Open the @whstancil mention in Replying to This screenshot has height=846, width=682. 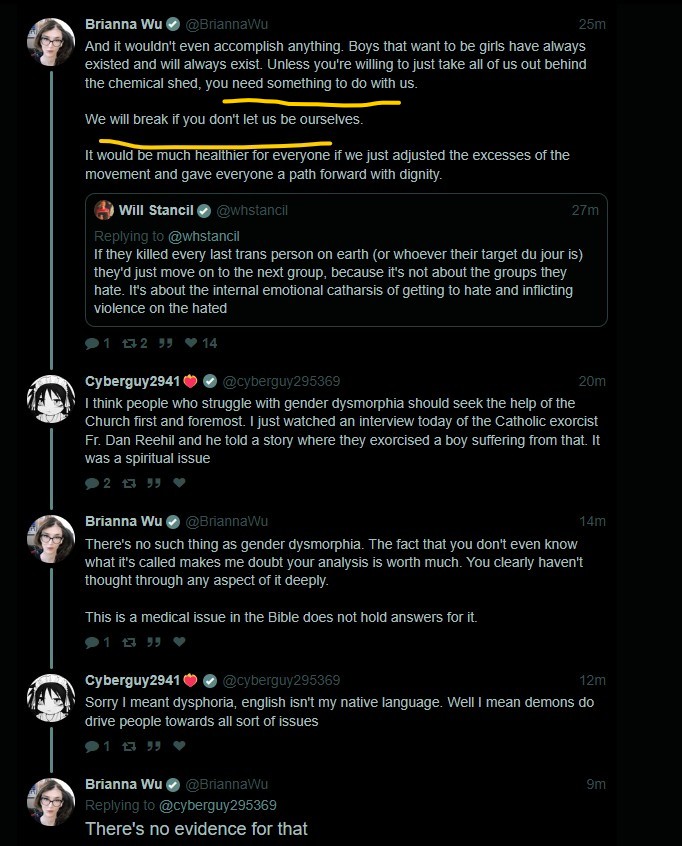(x=203, y=236)
